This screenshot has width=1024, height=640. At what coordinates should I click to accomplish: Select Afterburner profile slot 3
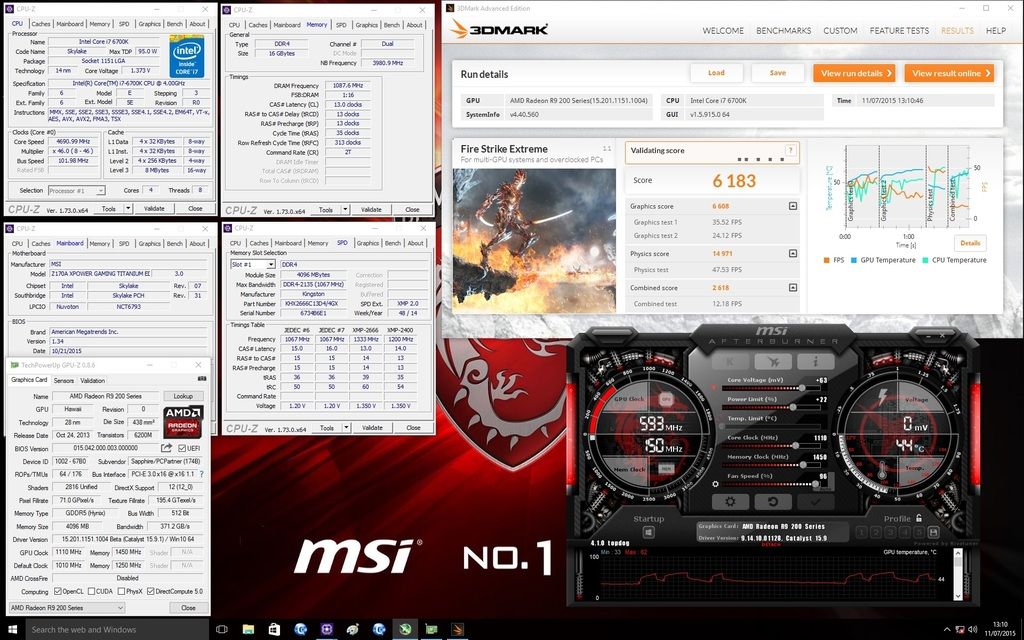890,532
